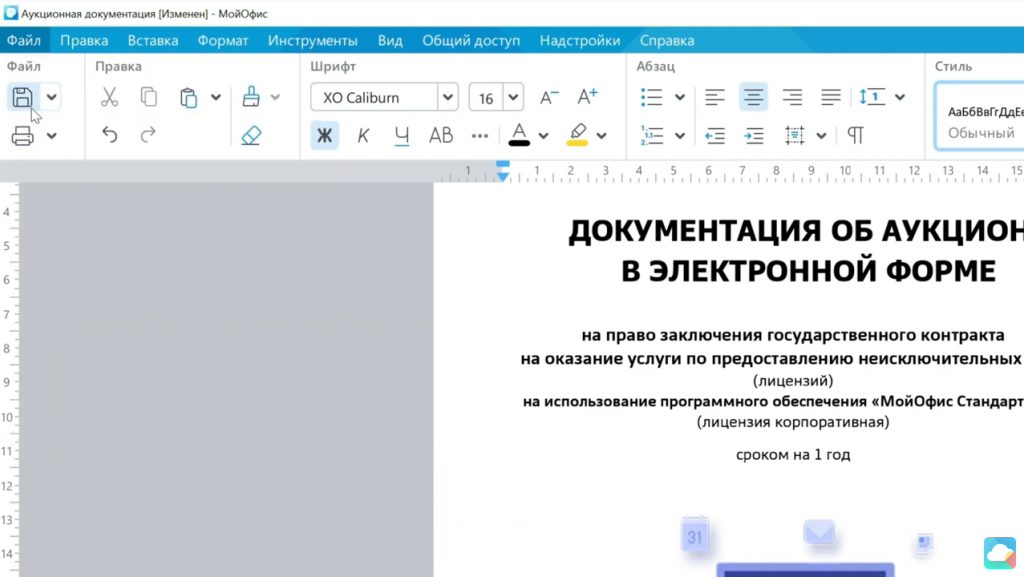Toggle italic К formatting
1024x577 pixels.
click(363, 135)
